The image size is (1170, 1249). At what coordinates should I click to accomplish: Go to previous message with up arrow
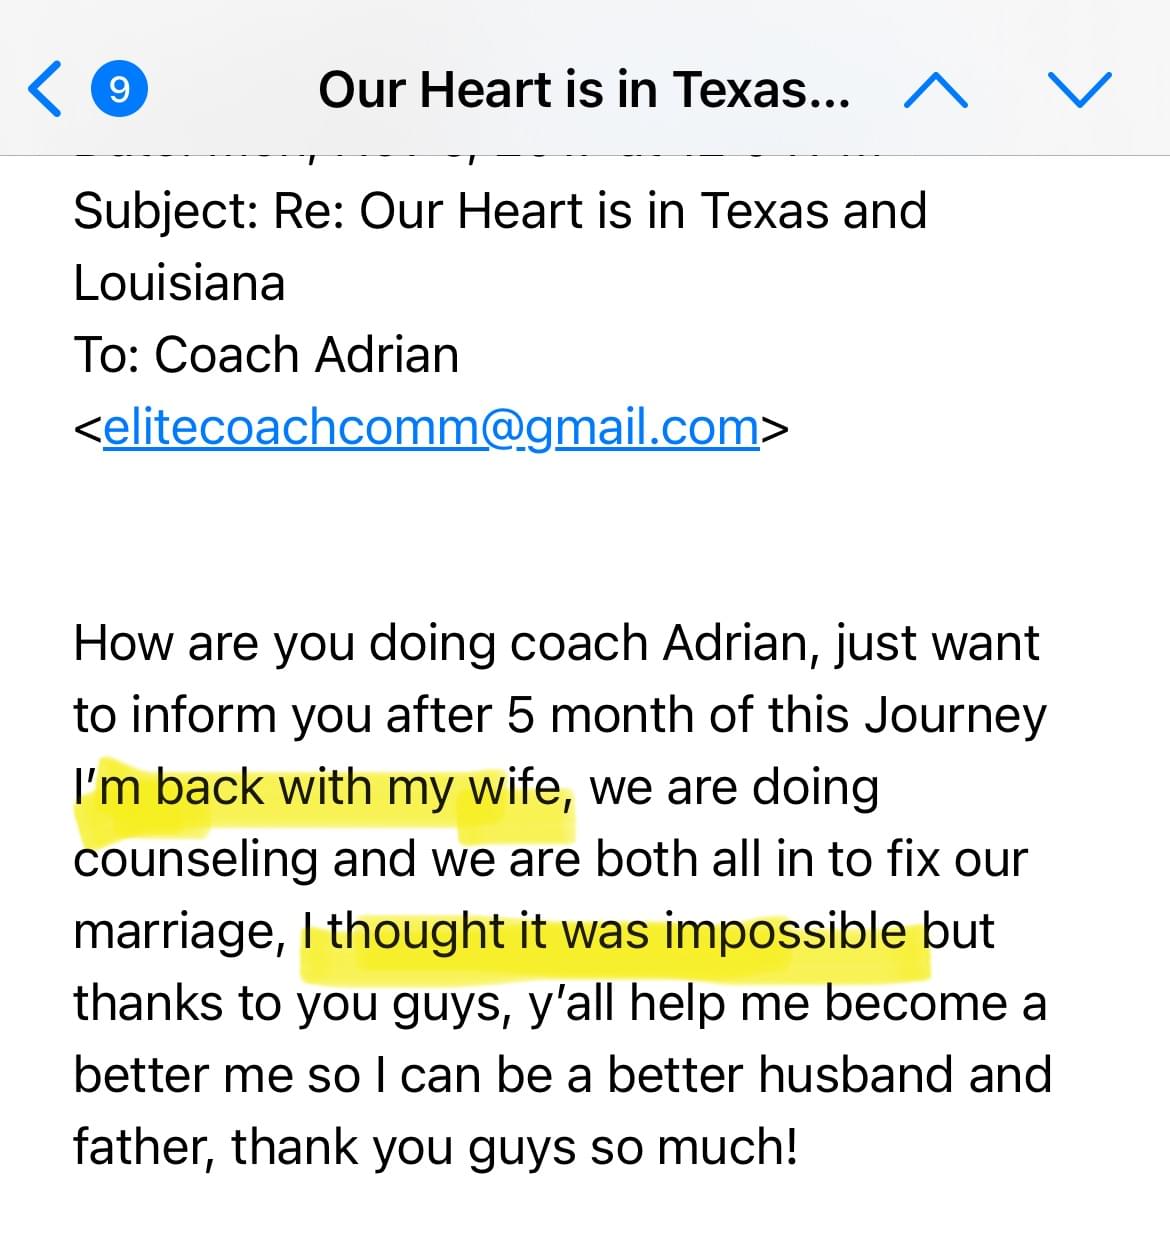(935, 90)
